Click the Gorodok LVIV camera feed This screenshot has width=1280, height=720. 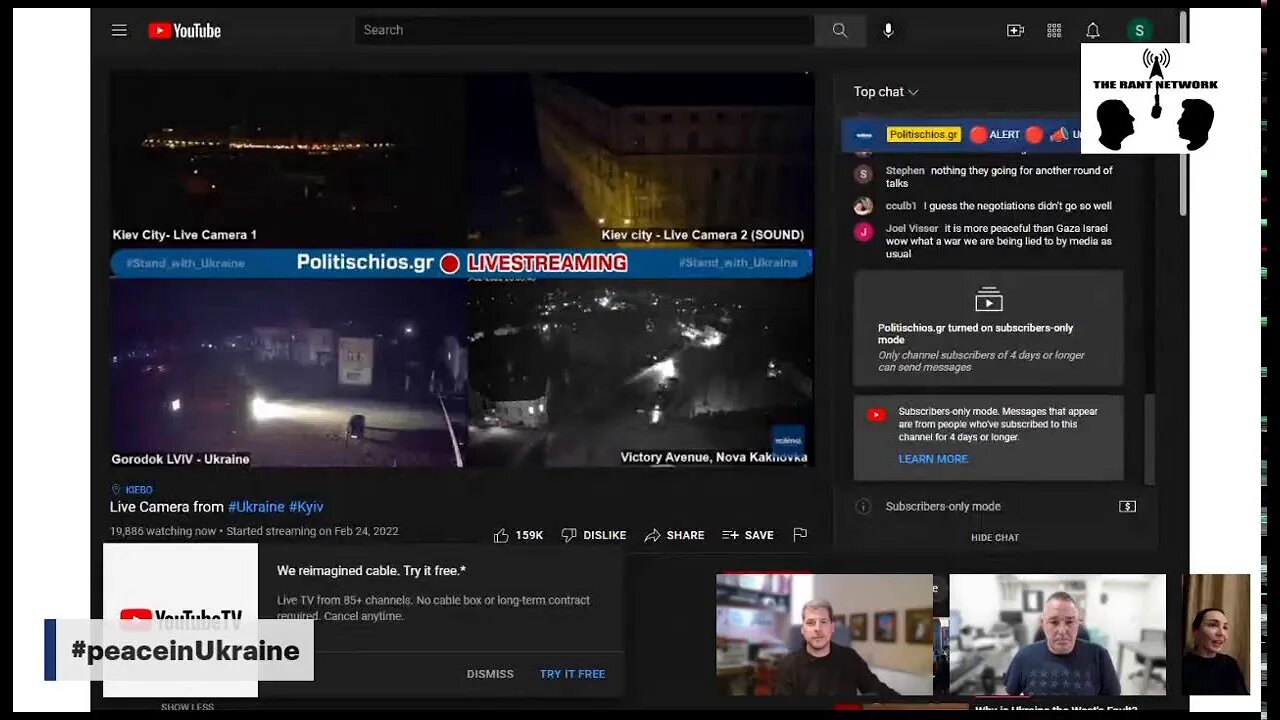coord(288,372)
